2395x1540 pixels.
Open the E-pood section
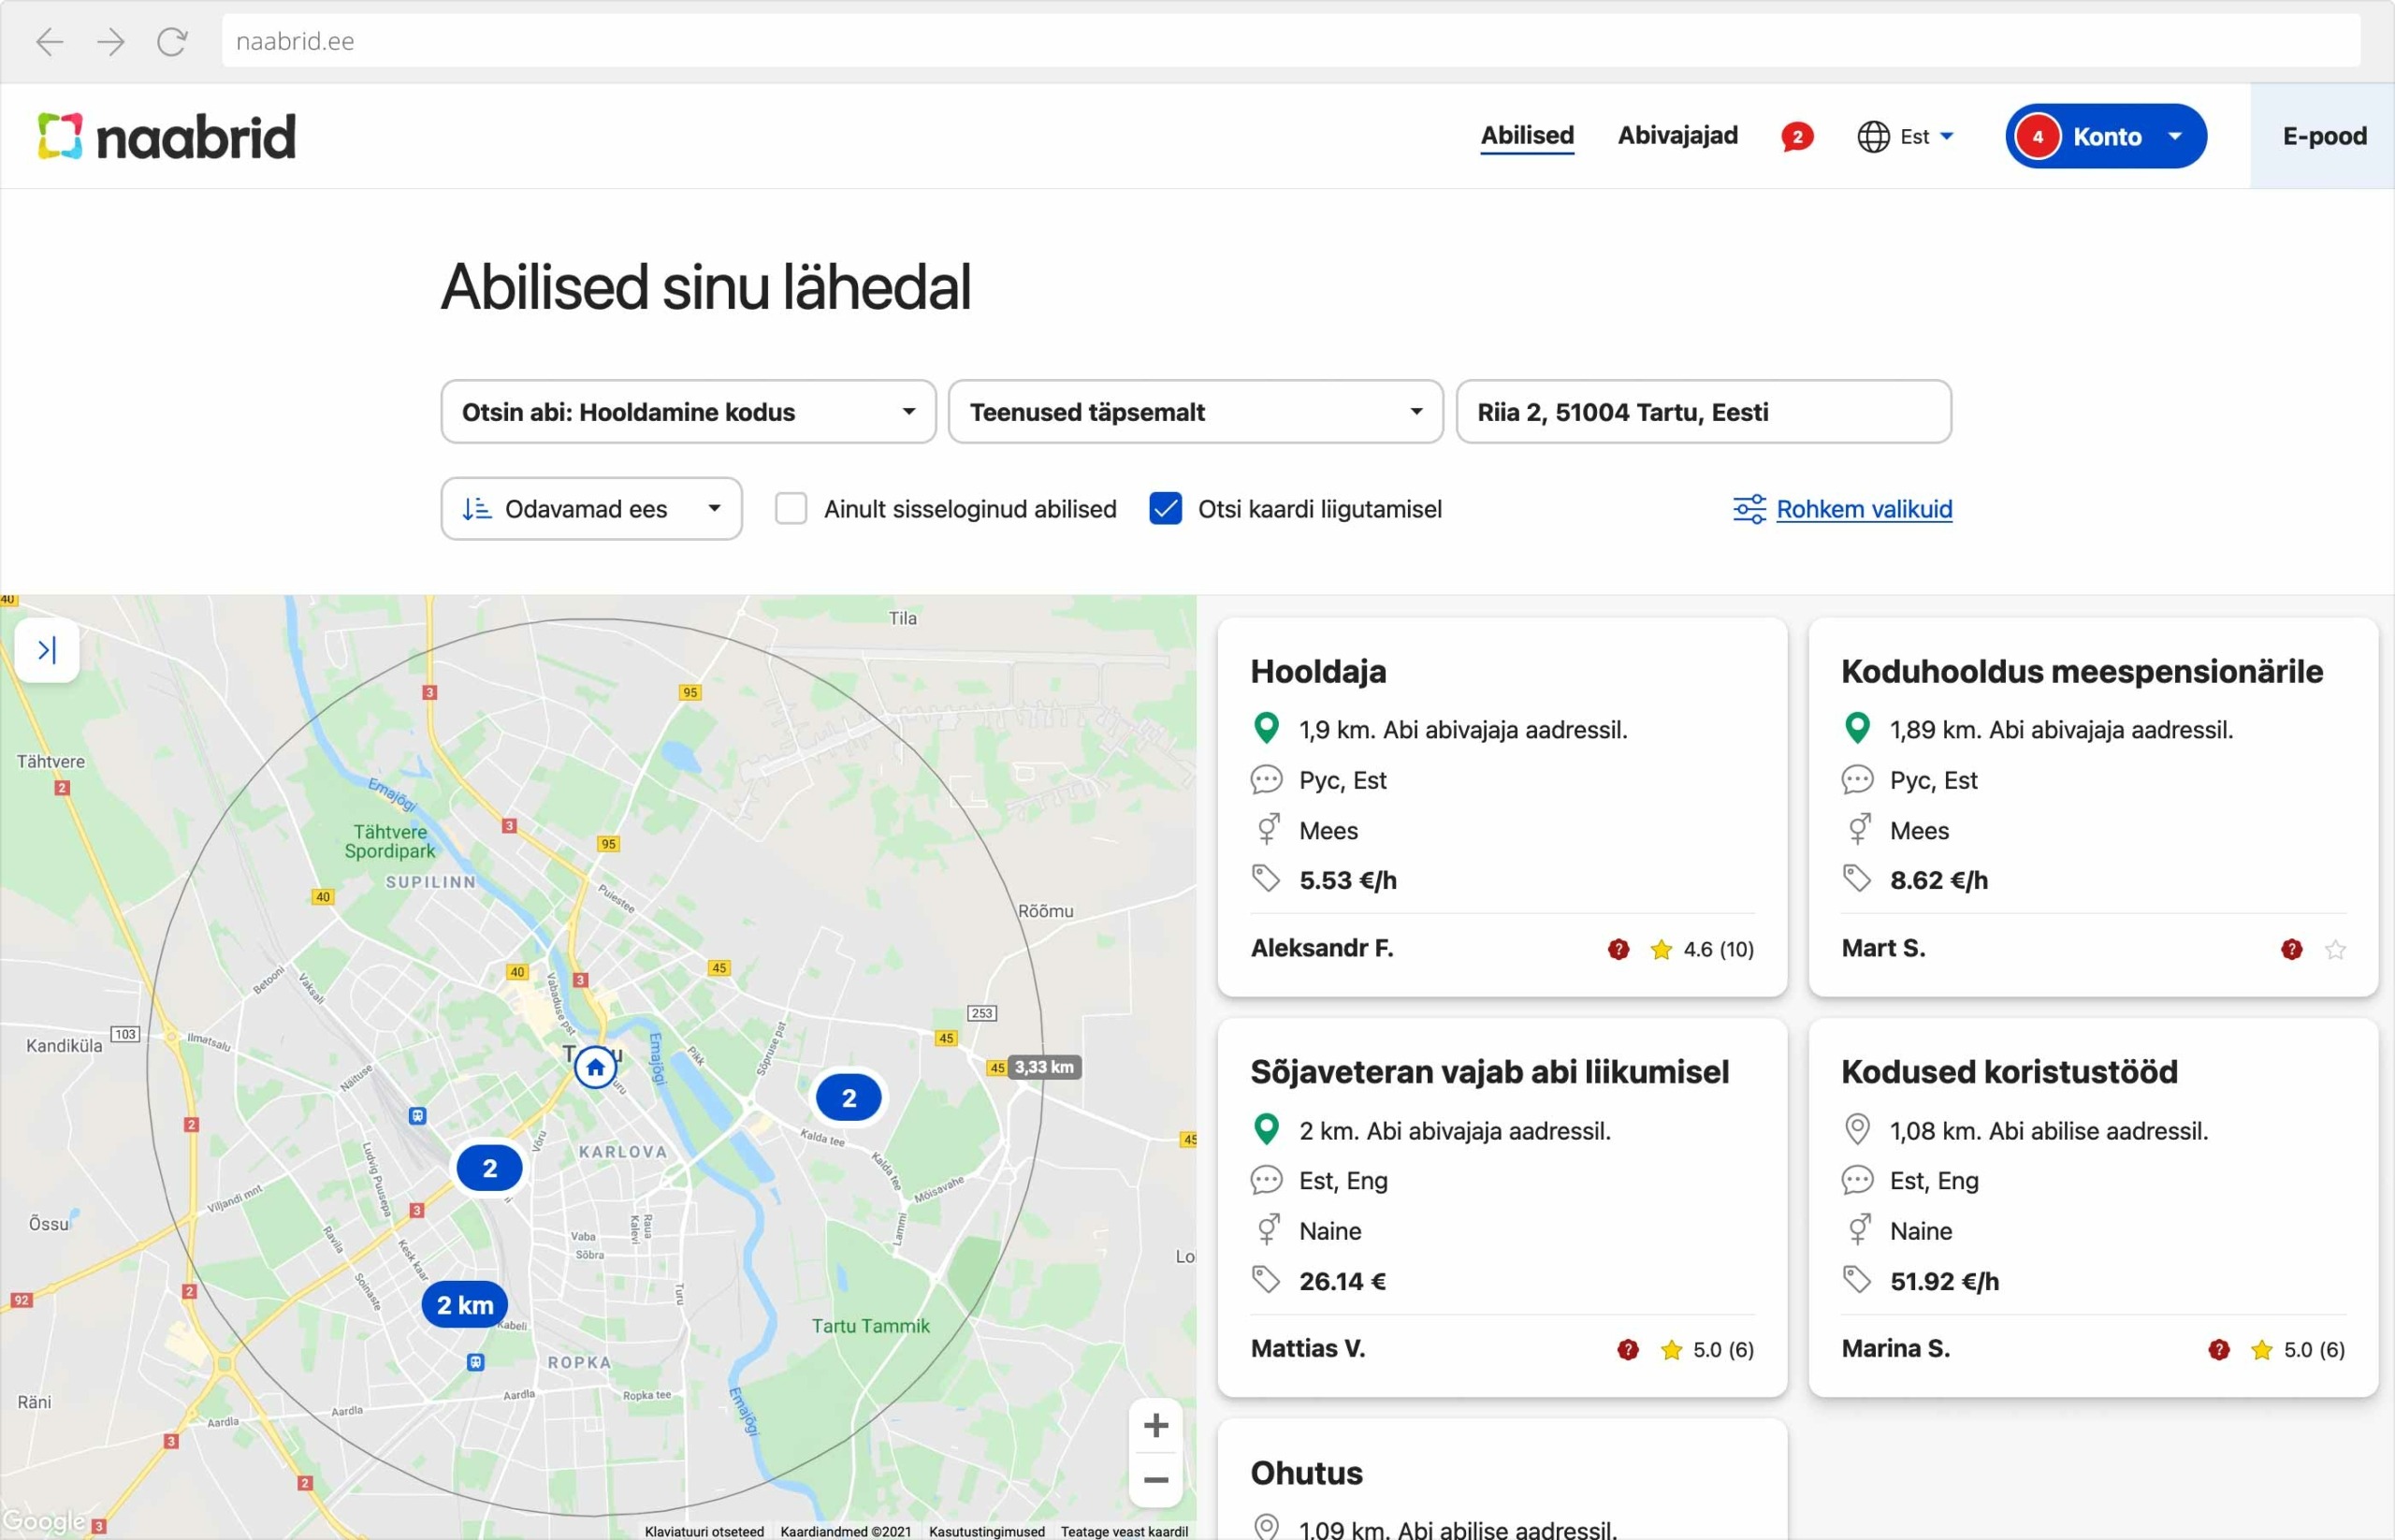pos(2322,136)
